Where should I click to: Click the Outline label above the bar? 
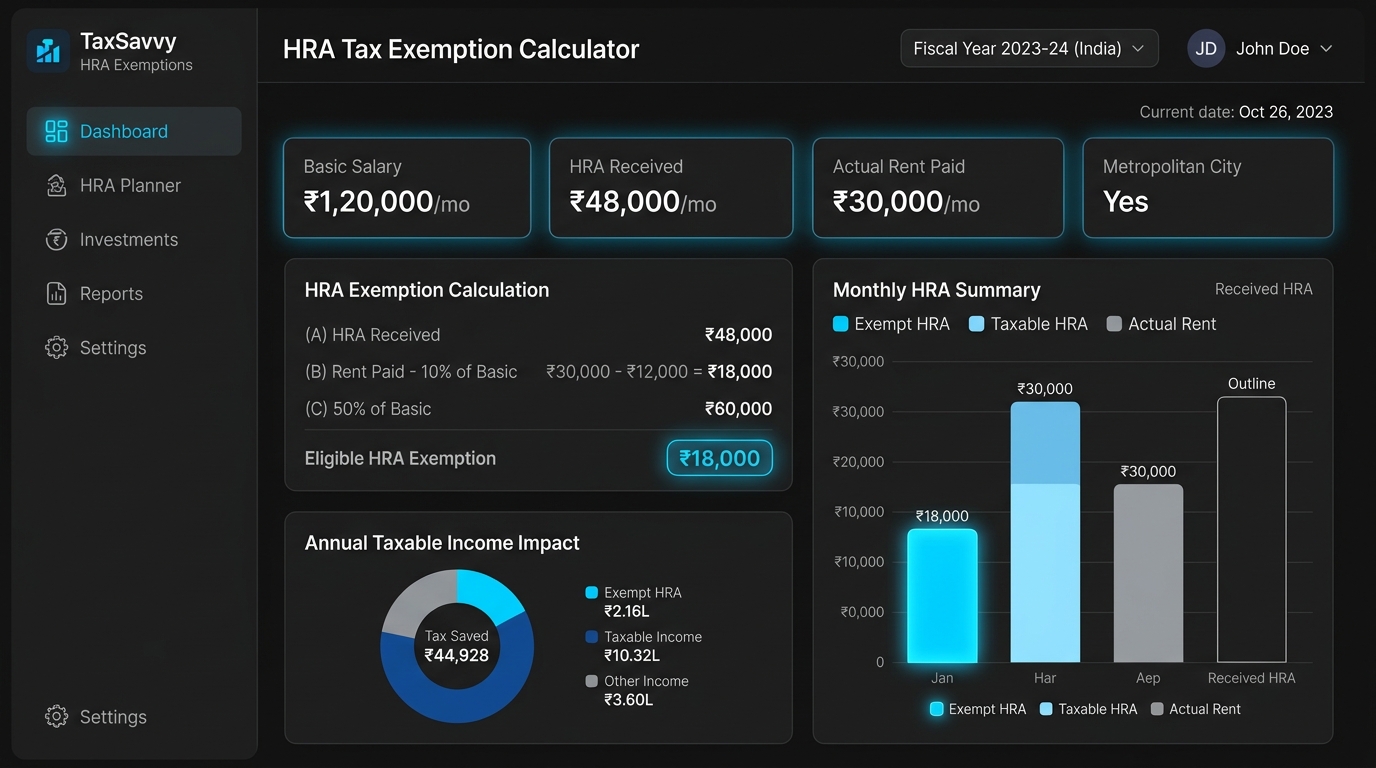pos(1251,383)
